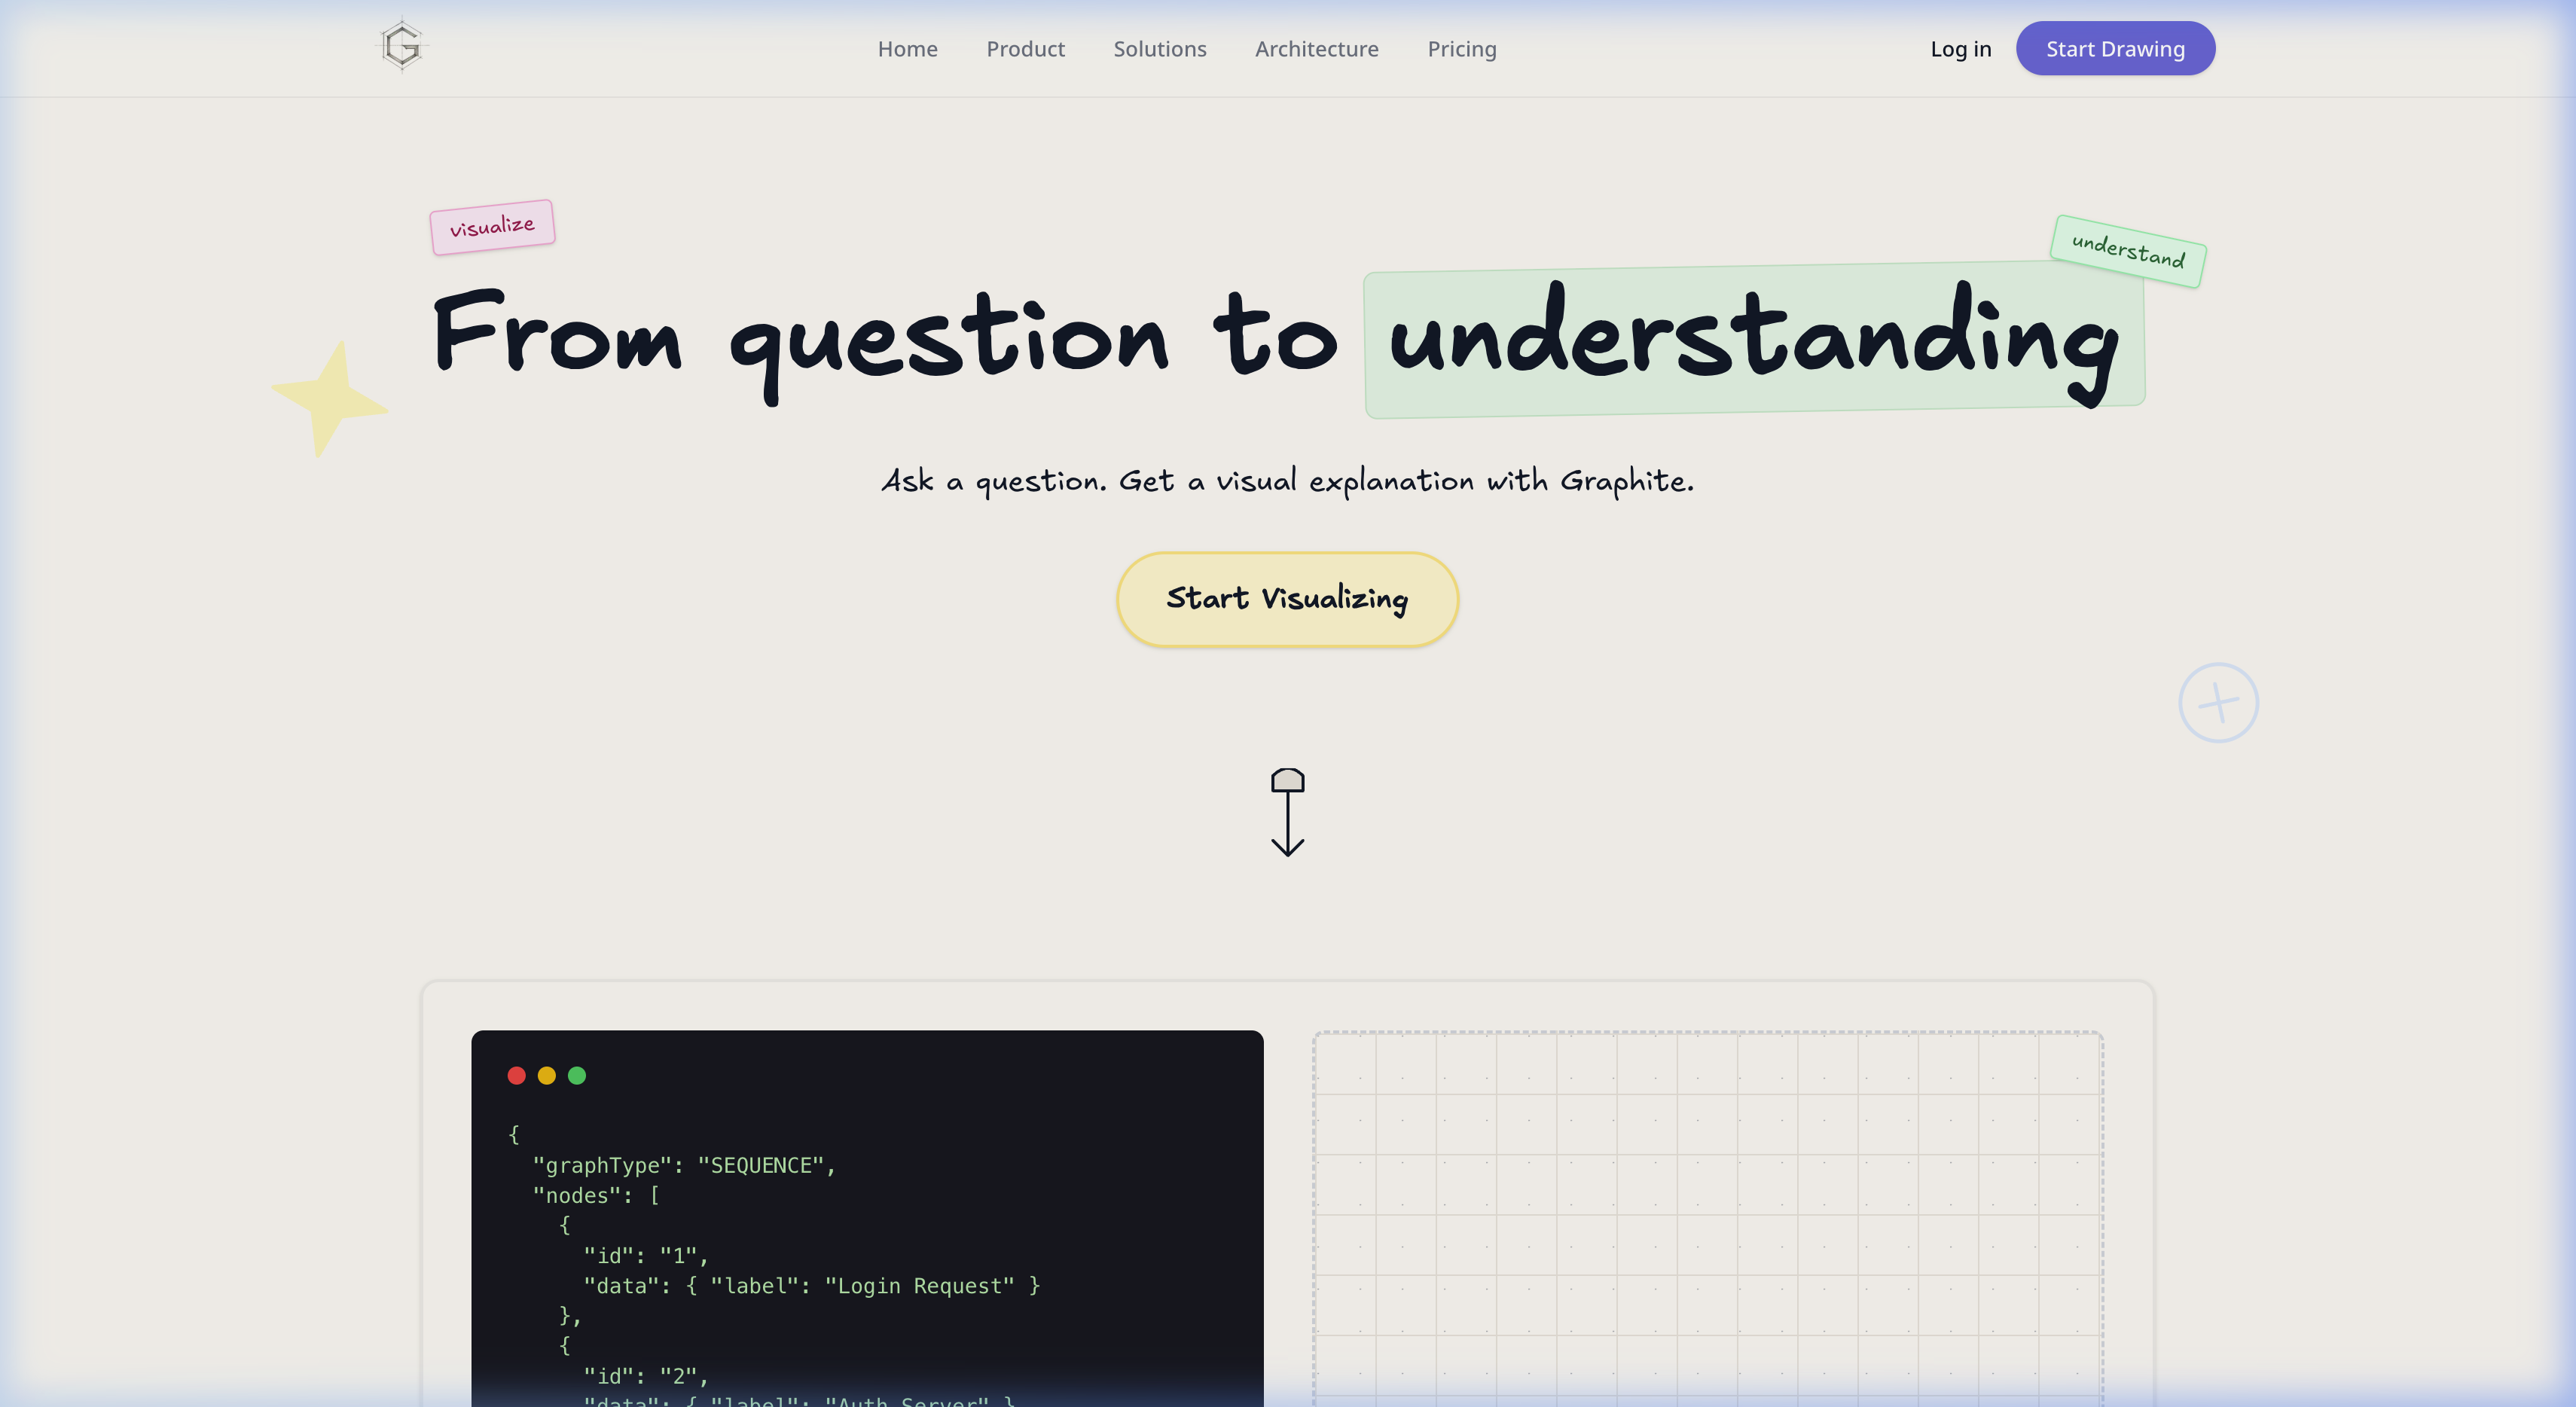Click the "Login Request" label in code
Screen dimensions: 2576x1407
click(919, 1286)
